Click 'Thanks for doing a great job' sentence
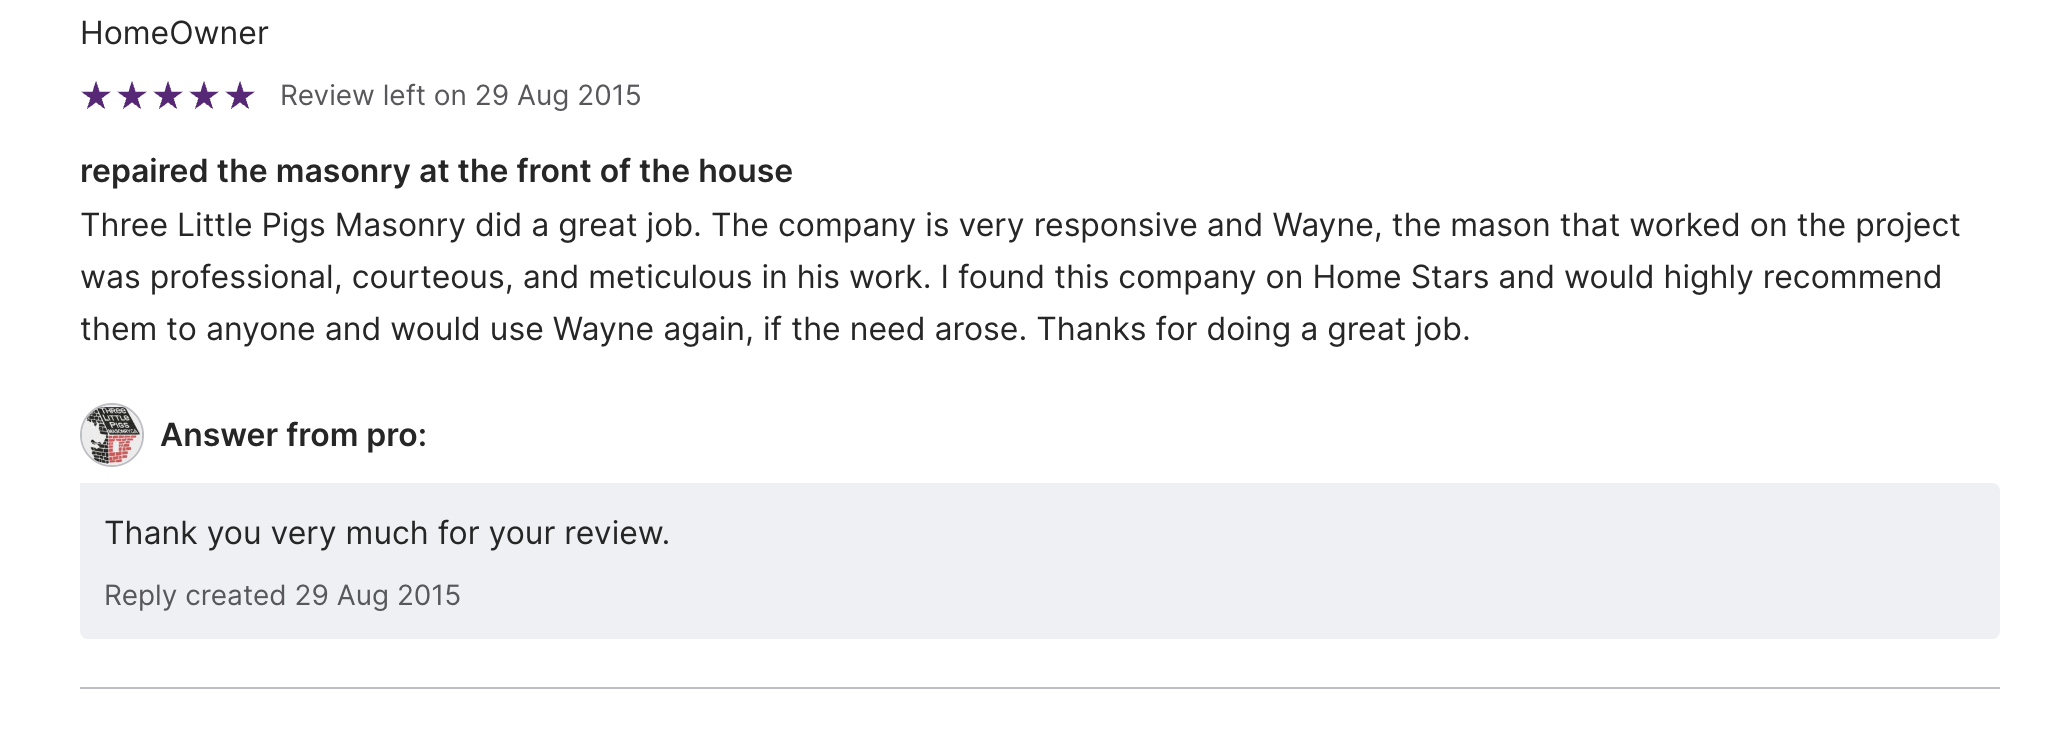 coord(1253,330)
